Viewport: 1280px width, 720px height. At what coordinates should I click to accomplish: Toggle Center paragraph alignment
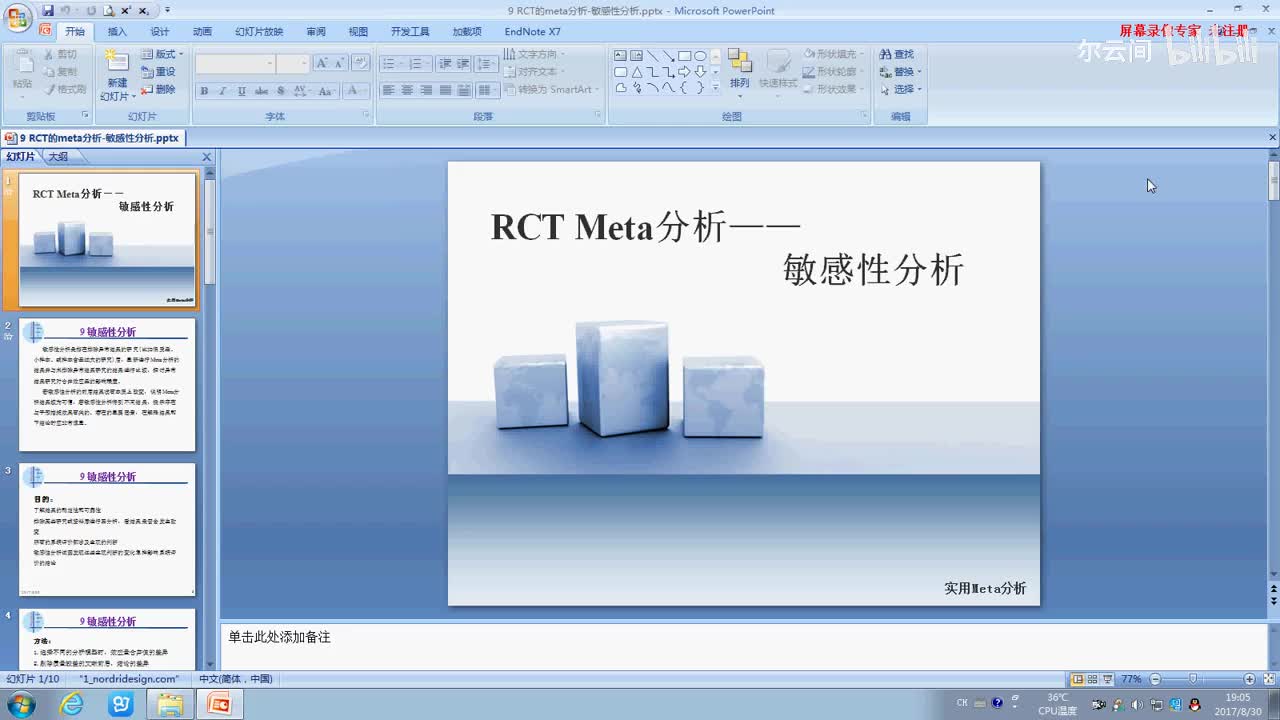coord(407,90)
